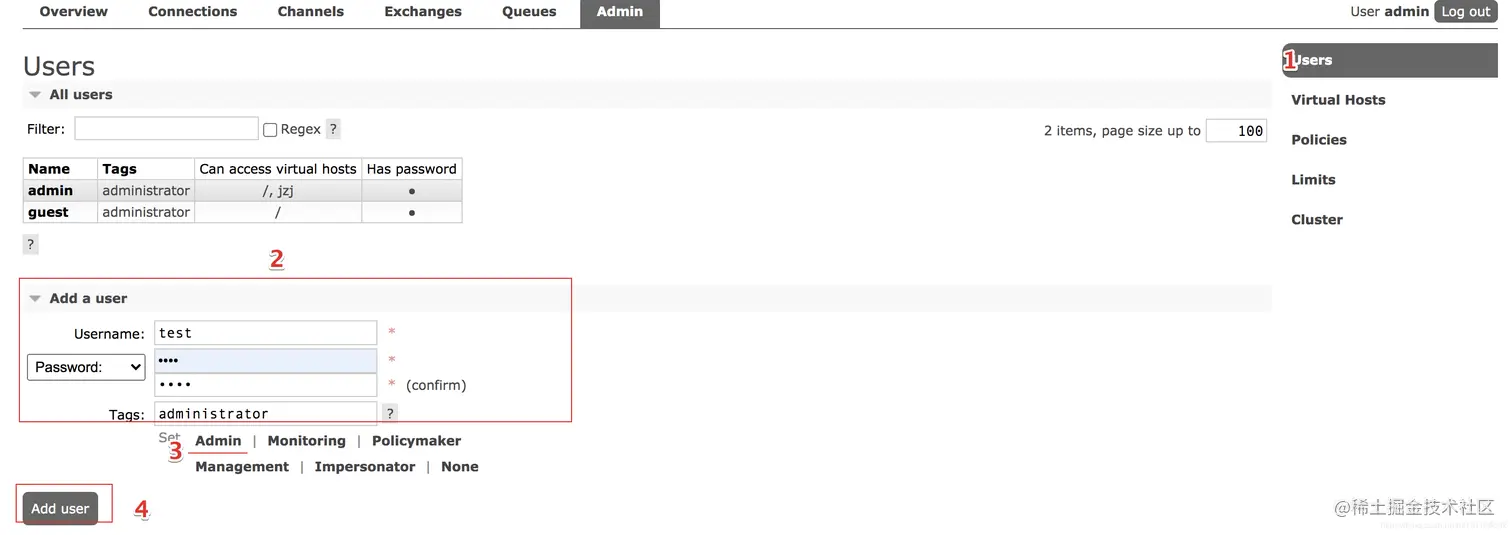Click the Tags input field
The width and height of the screenshot is (1512, 535).
[x=265, y=413]
